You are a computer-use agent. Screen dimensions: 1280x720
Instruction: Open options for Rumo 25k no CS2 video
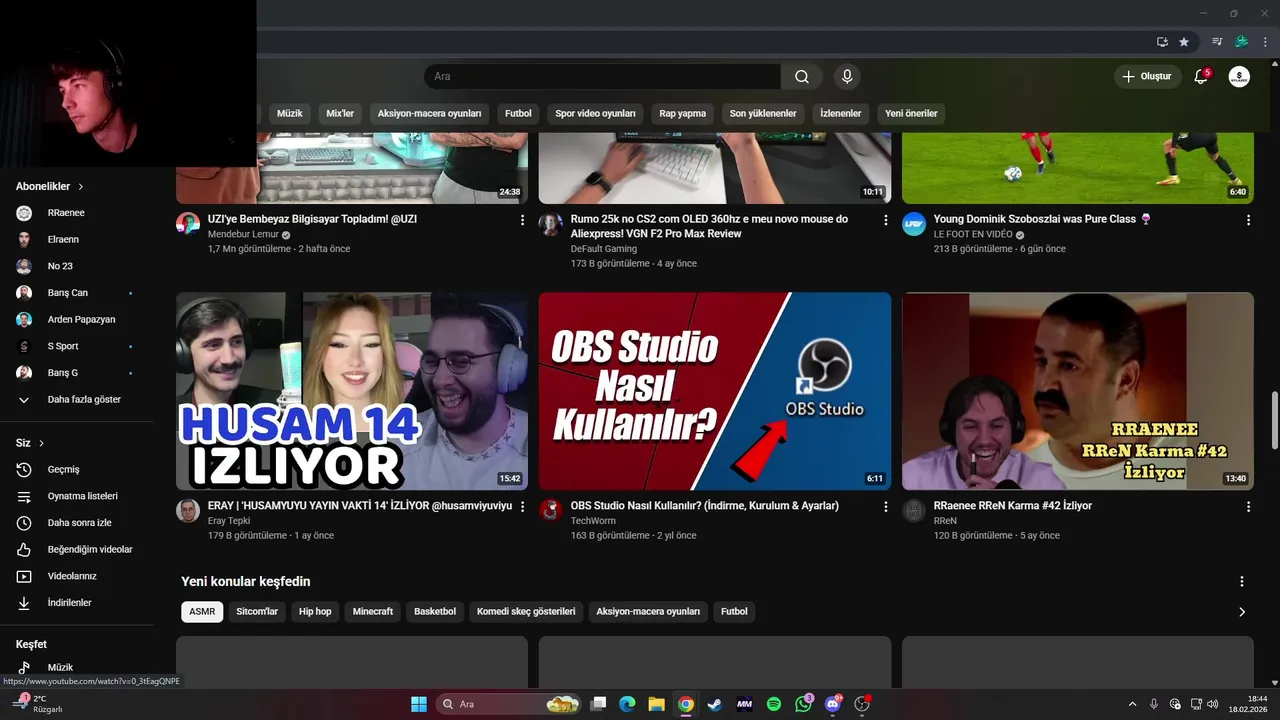885,220
